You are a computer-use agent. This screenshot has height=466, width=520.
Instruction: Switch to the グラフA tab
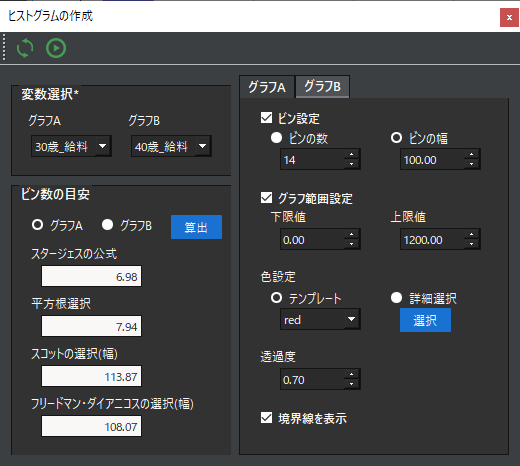(267, 87)
